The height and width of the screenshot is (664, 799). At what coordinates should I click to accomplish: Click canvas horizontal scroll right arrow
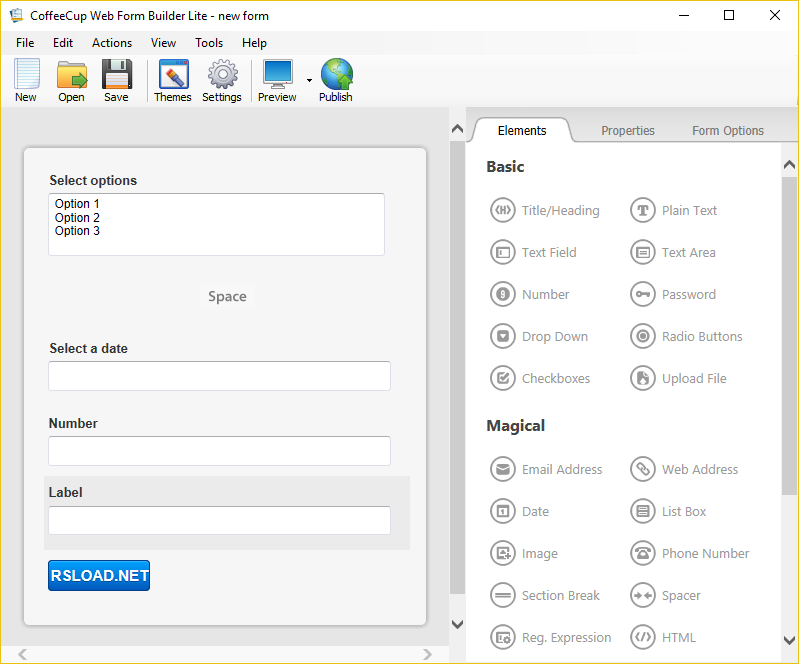coord(427,654)
